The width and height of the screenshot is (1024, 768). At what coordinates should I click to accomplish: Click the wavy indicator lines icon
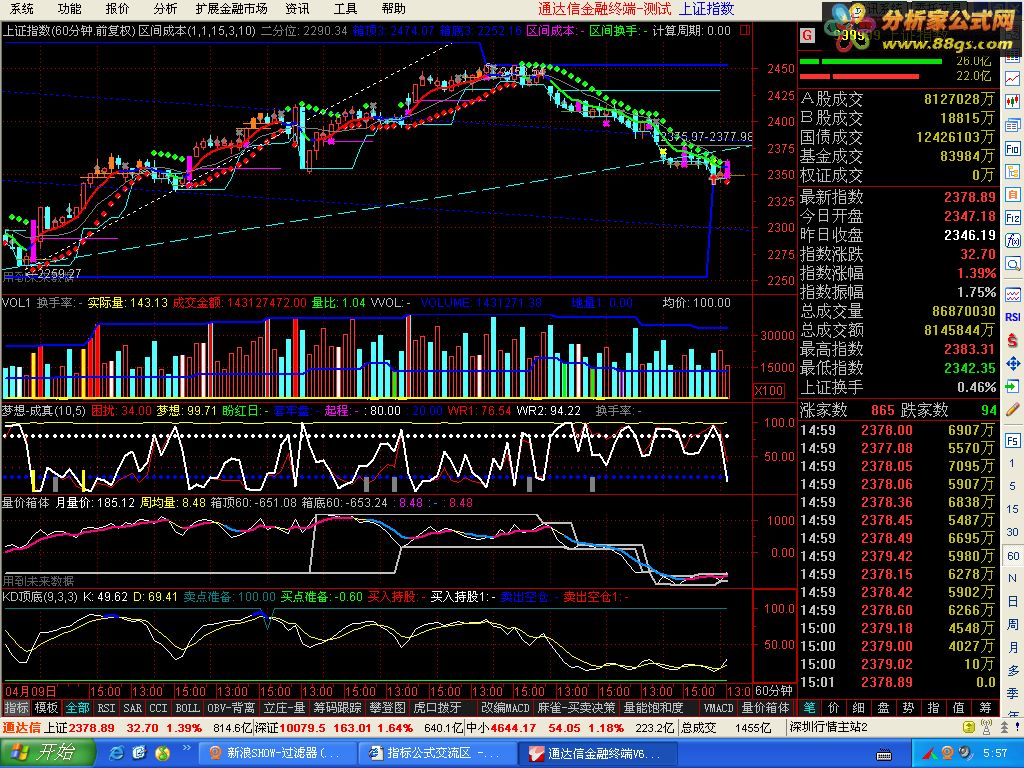1013,294
